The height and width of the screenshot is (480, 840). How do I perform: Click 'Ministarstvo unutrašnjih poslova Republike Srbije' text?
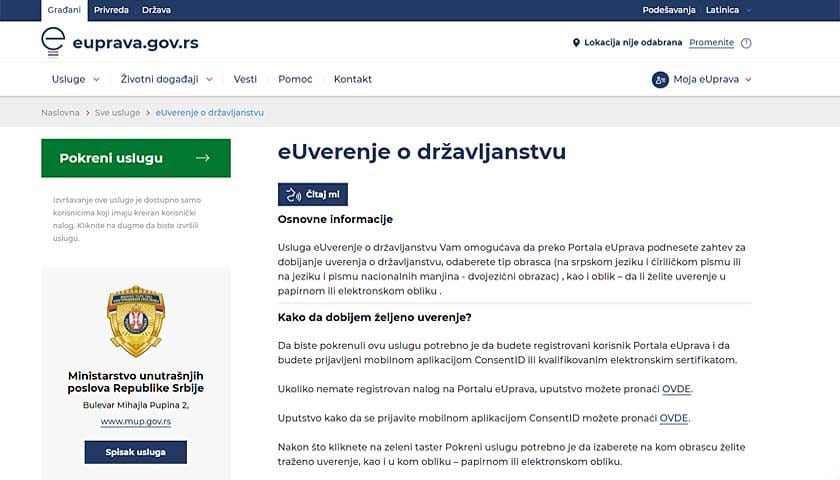click(x=136, y=382)
